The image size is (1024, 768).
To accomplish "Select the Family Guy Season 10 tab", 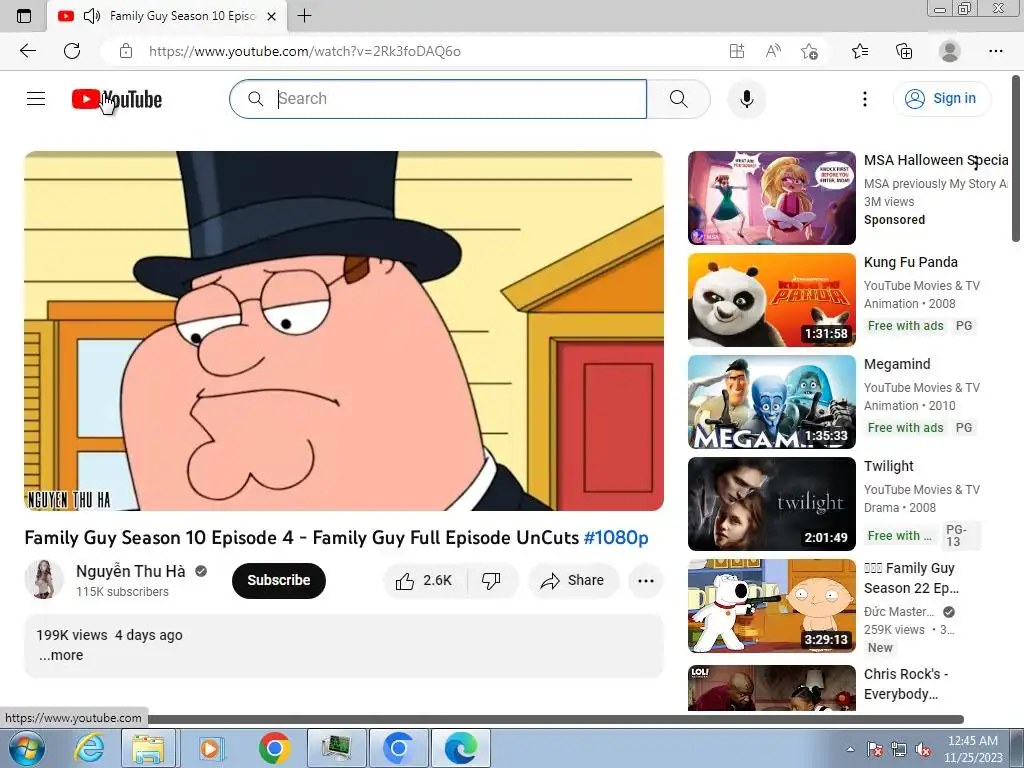I will (167, 16).
